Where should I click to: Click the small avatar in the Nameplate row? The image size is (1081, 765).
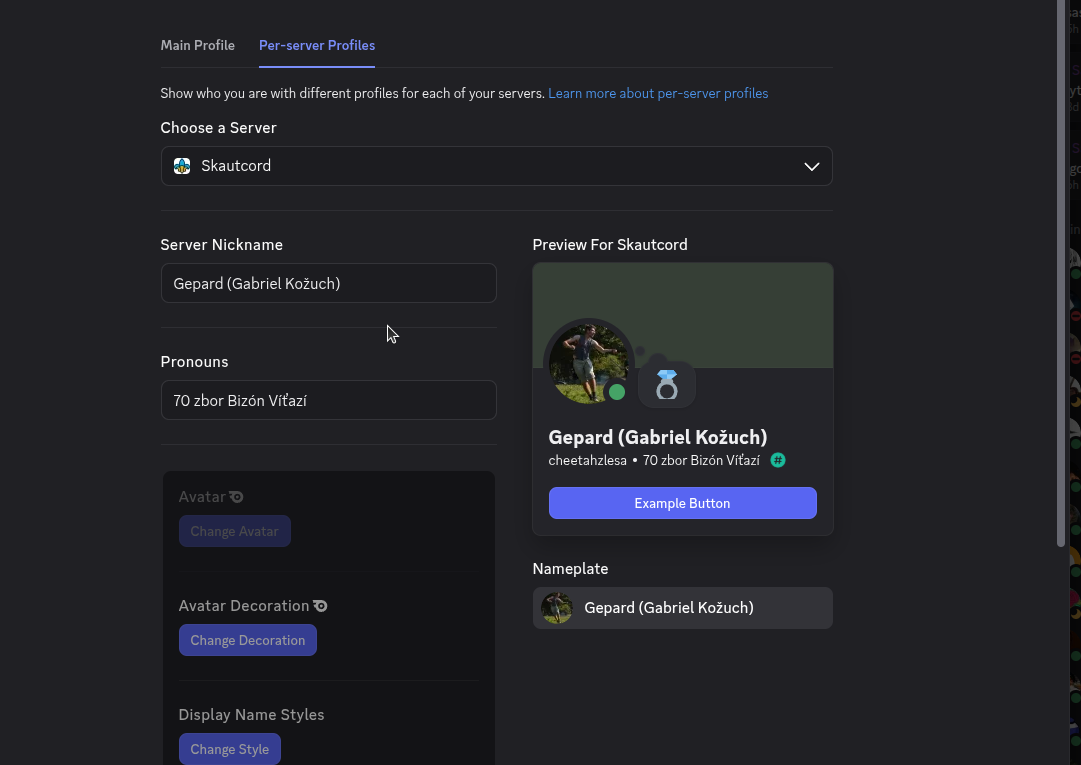click(x=556, y=608)
